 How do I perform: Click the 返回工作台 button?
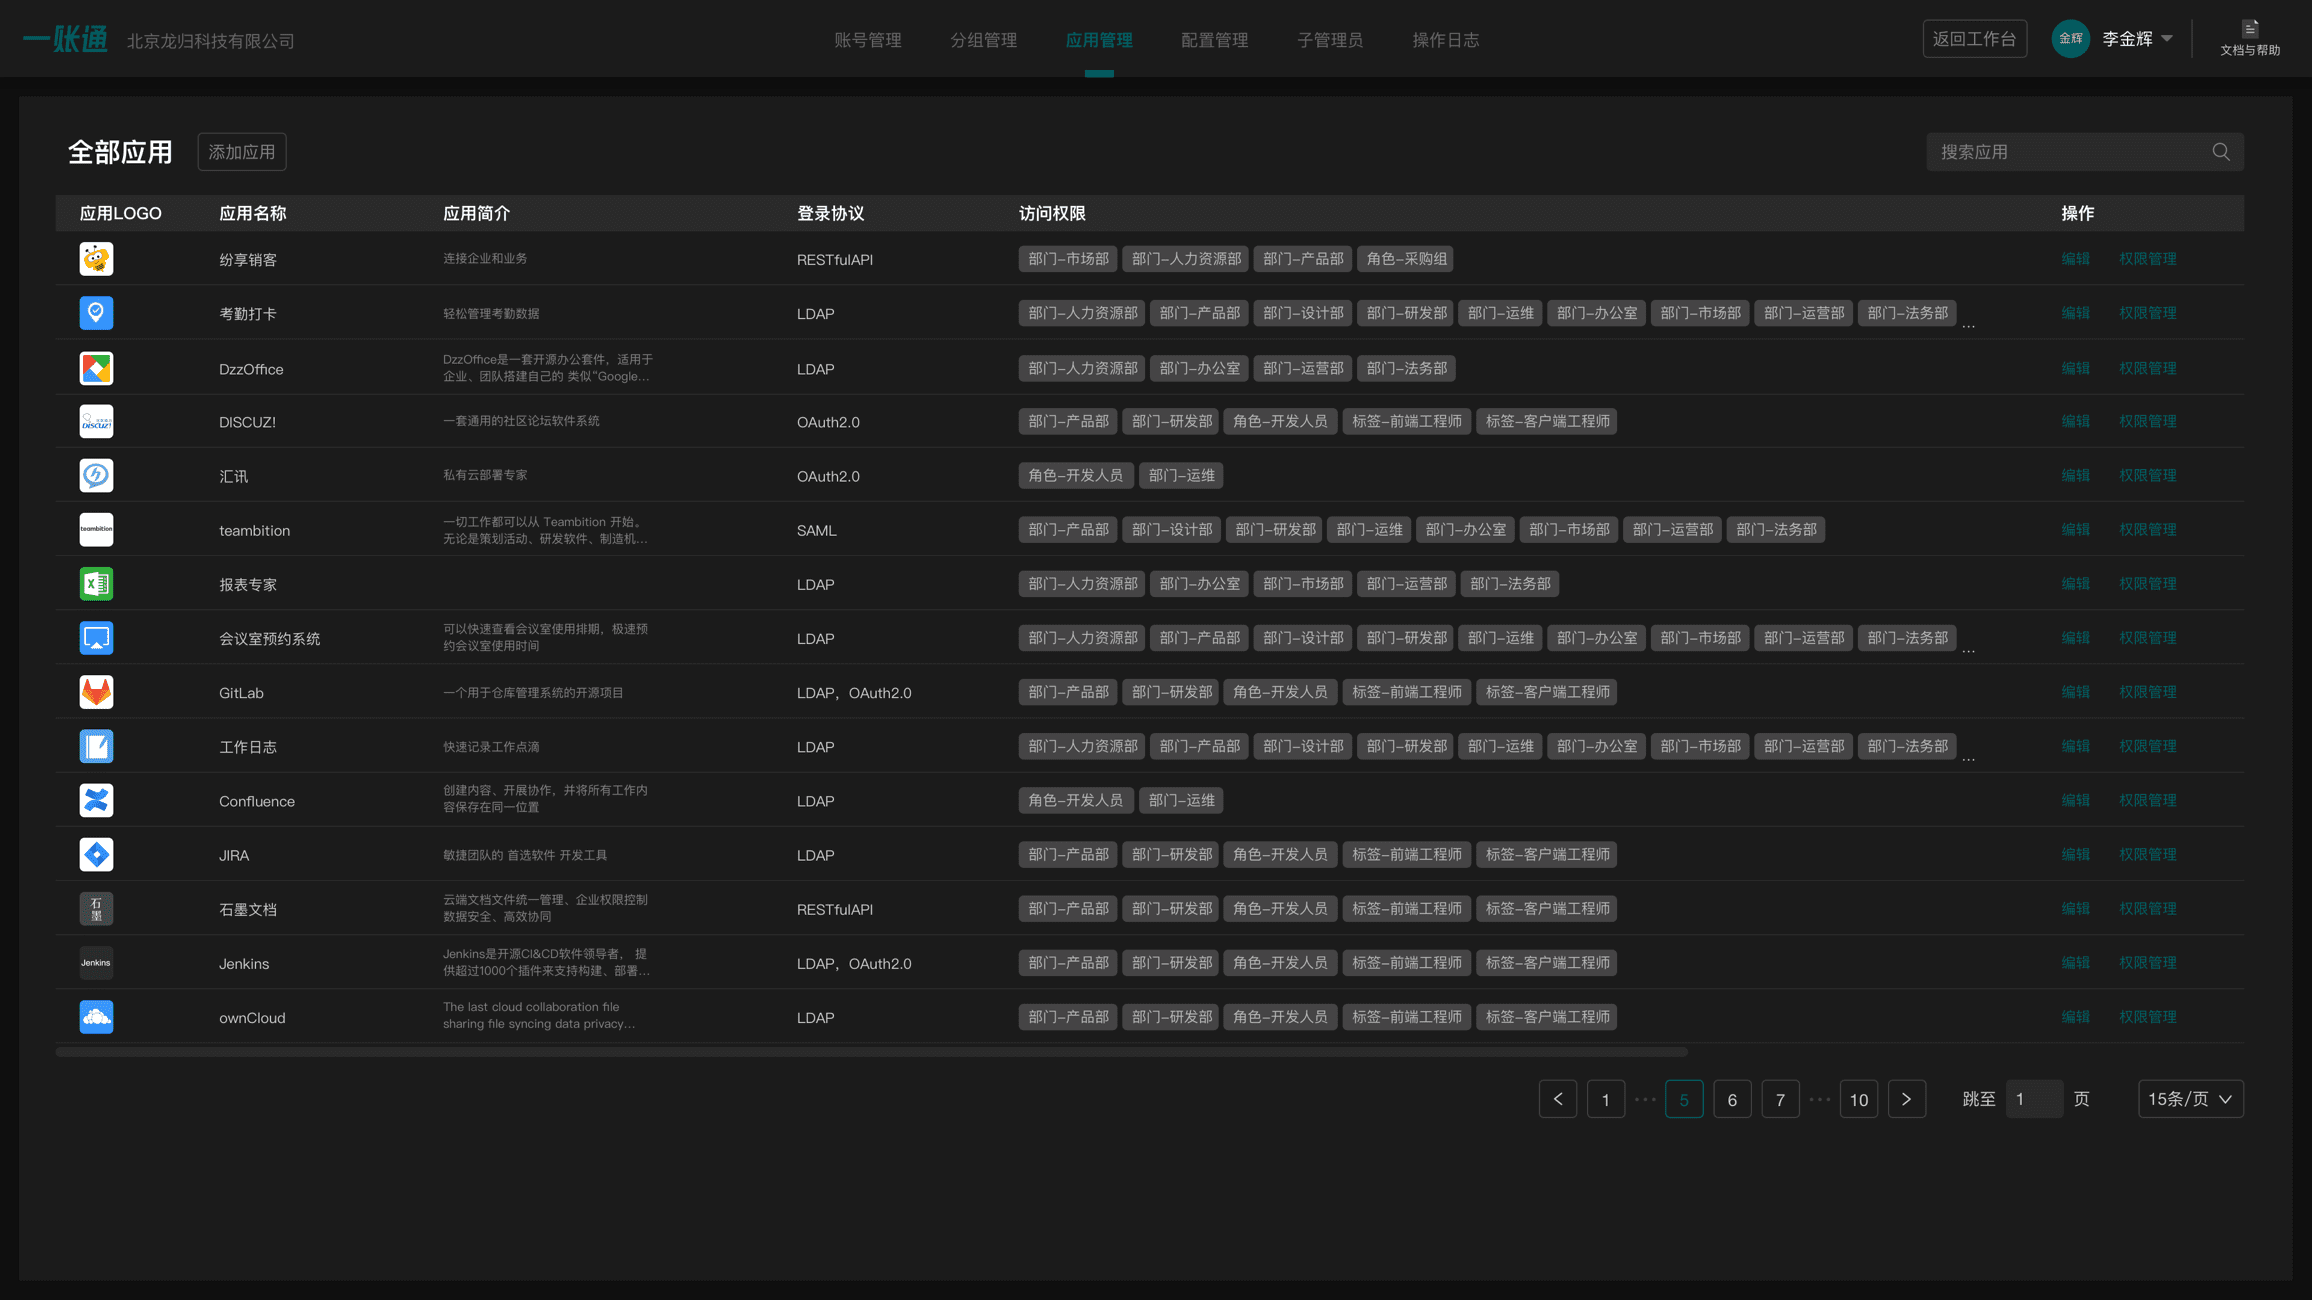(x=1974, y=39)
